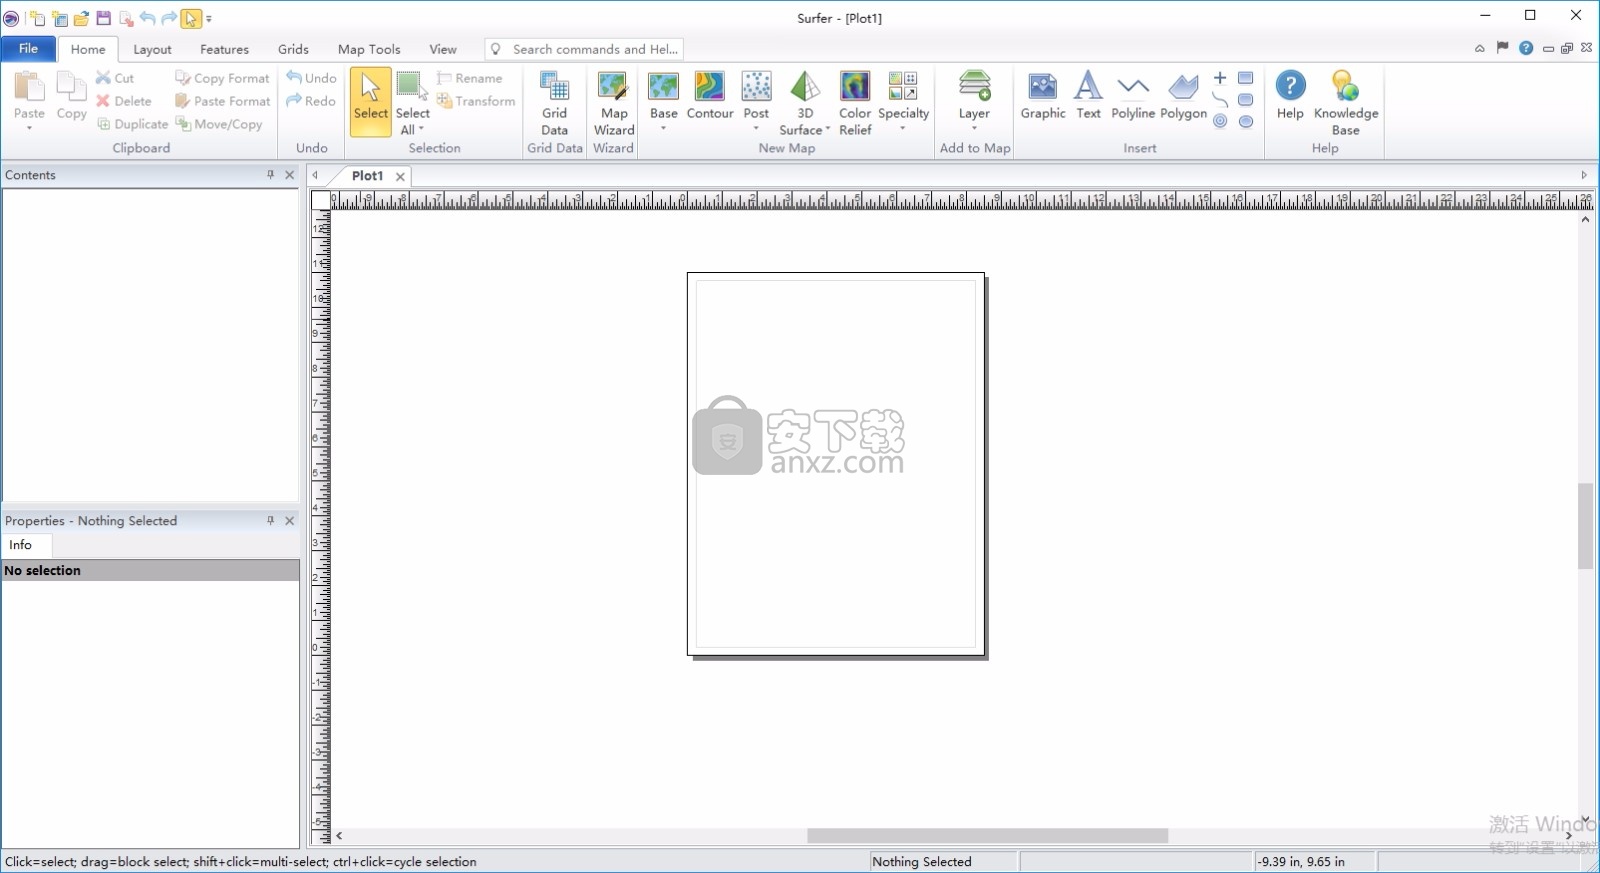Click the Color Relief map icon
The width and height of the screenshot is (1600, 873).
[x=855, y=86]
